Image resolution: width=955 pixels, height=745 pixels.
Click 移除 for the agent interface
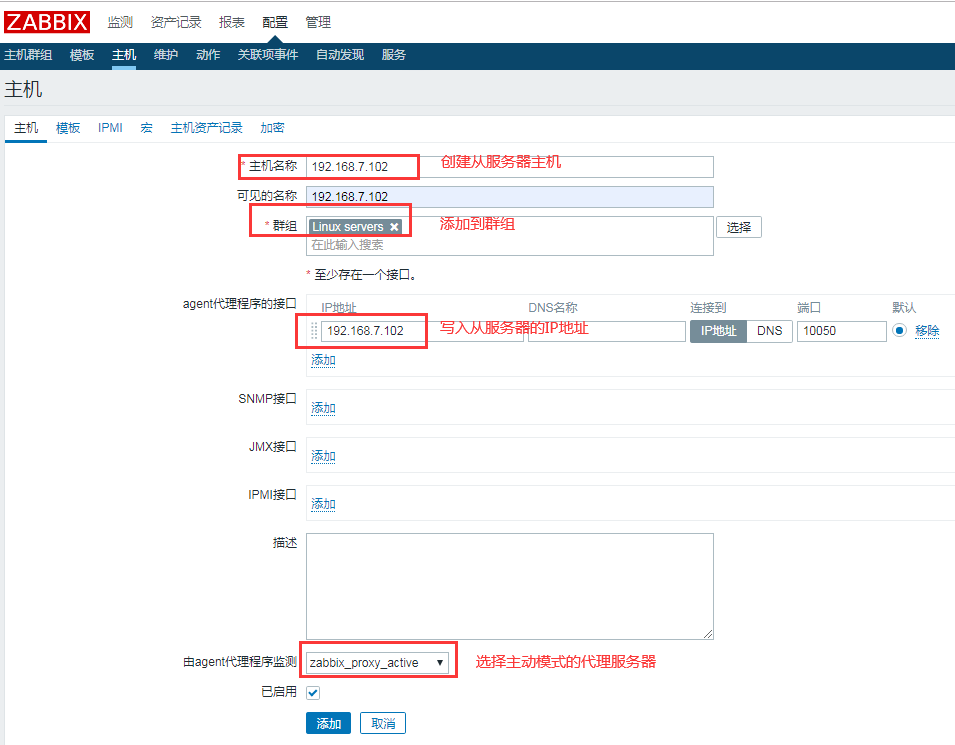(927, 331)
